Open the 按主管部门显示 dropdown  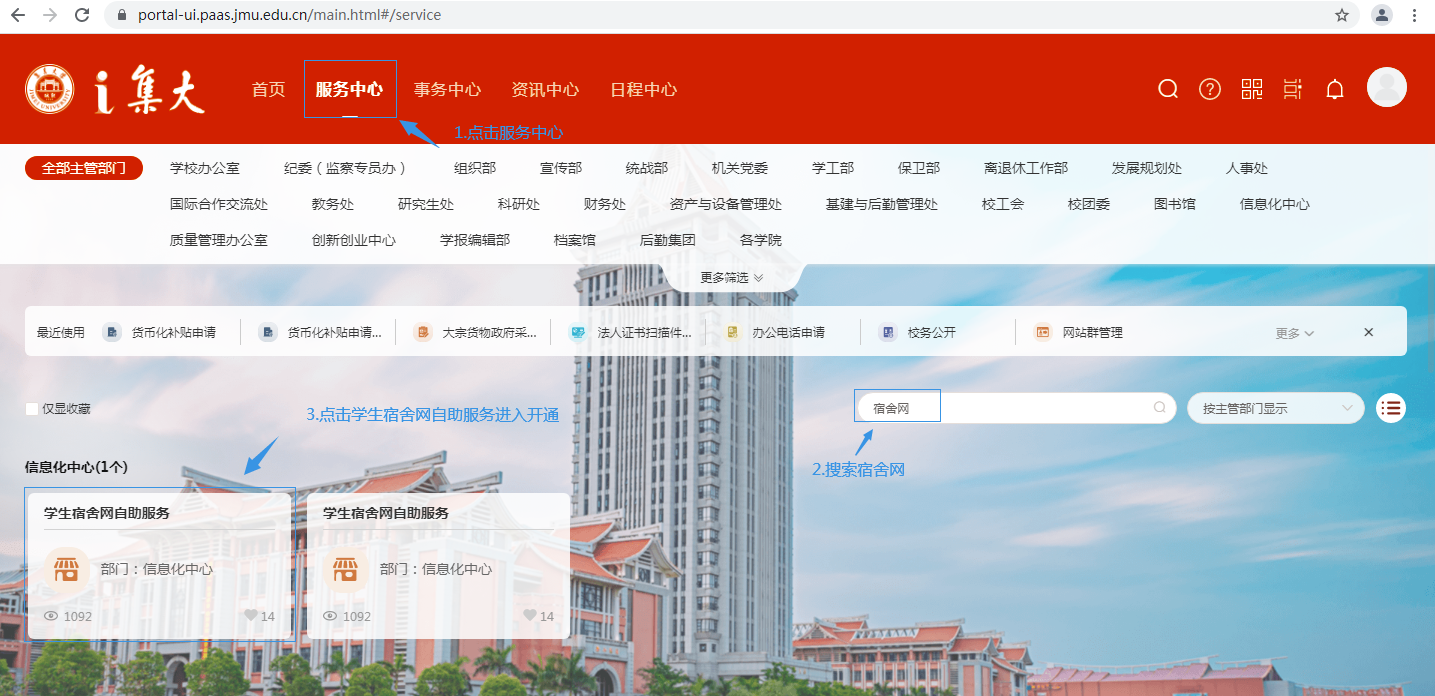1275,408
